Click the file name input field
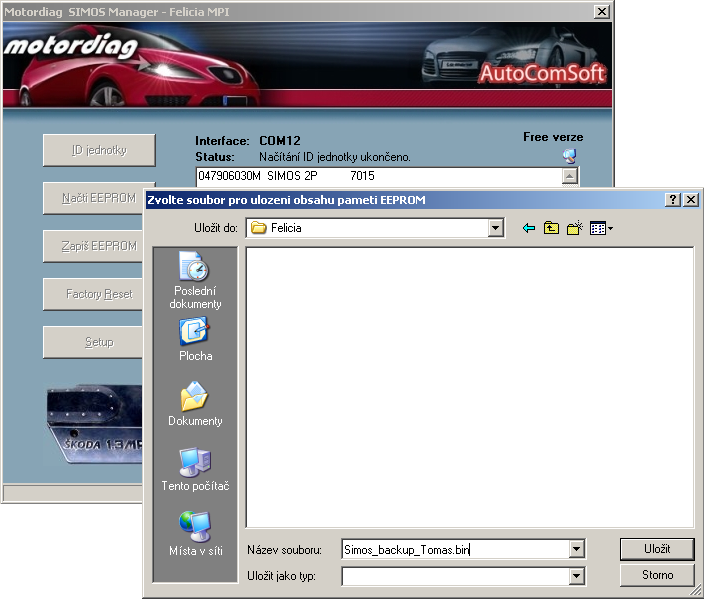Viewport: 704px width, 599px height. [x=453, y=549]
